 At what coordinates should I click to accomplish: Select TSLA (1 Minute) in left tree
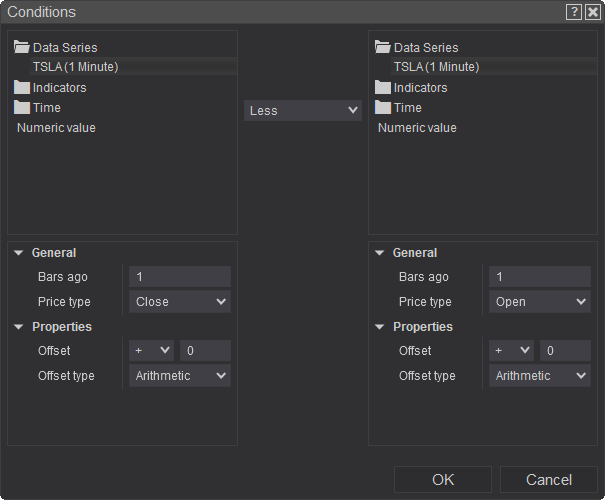(x=76, y=67)
